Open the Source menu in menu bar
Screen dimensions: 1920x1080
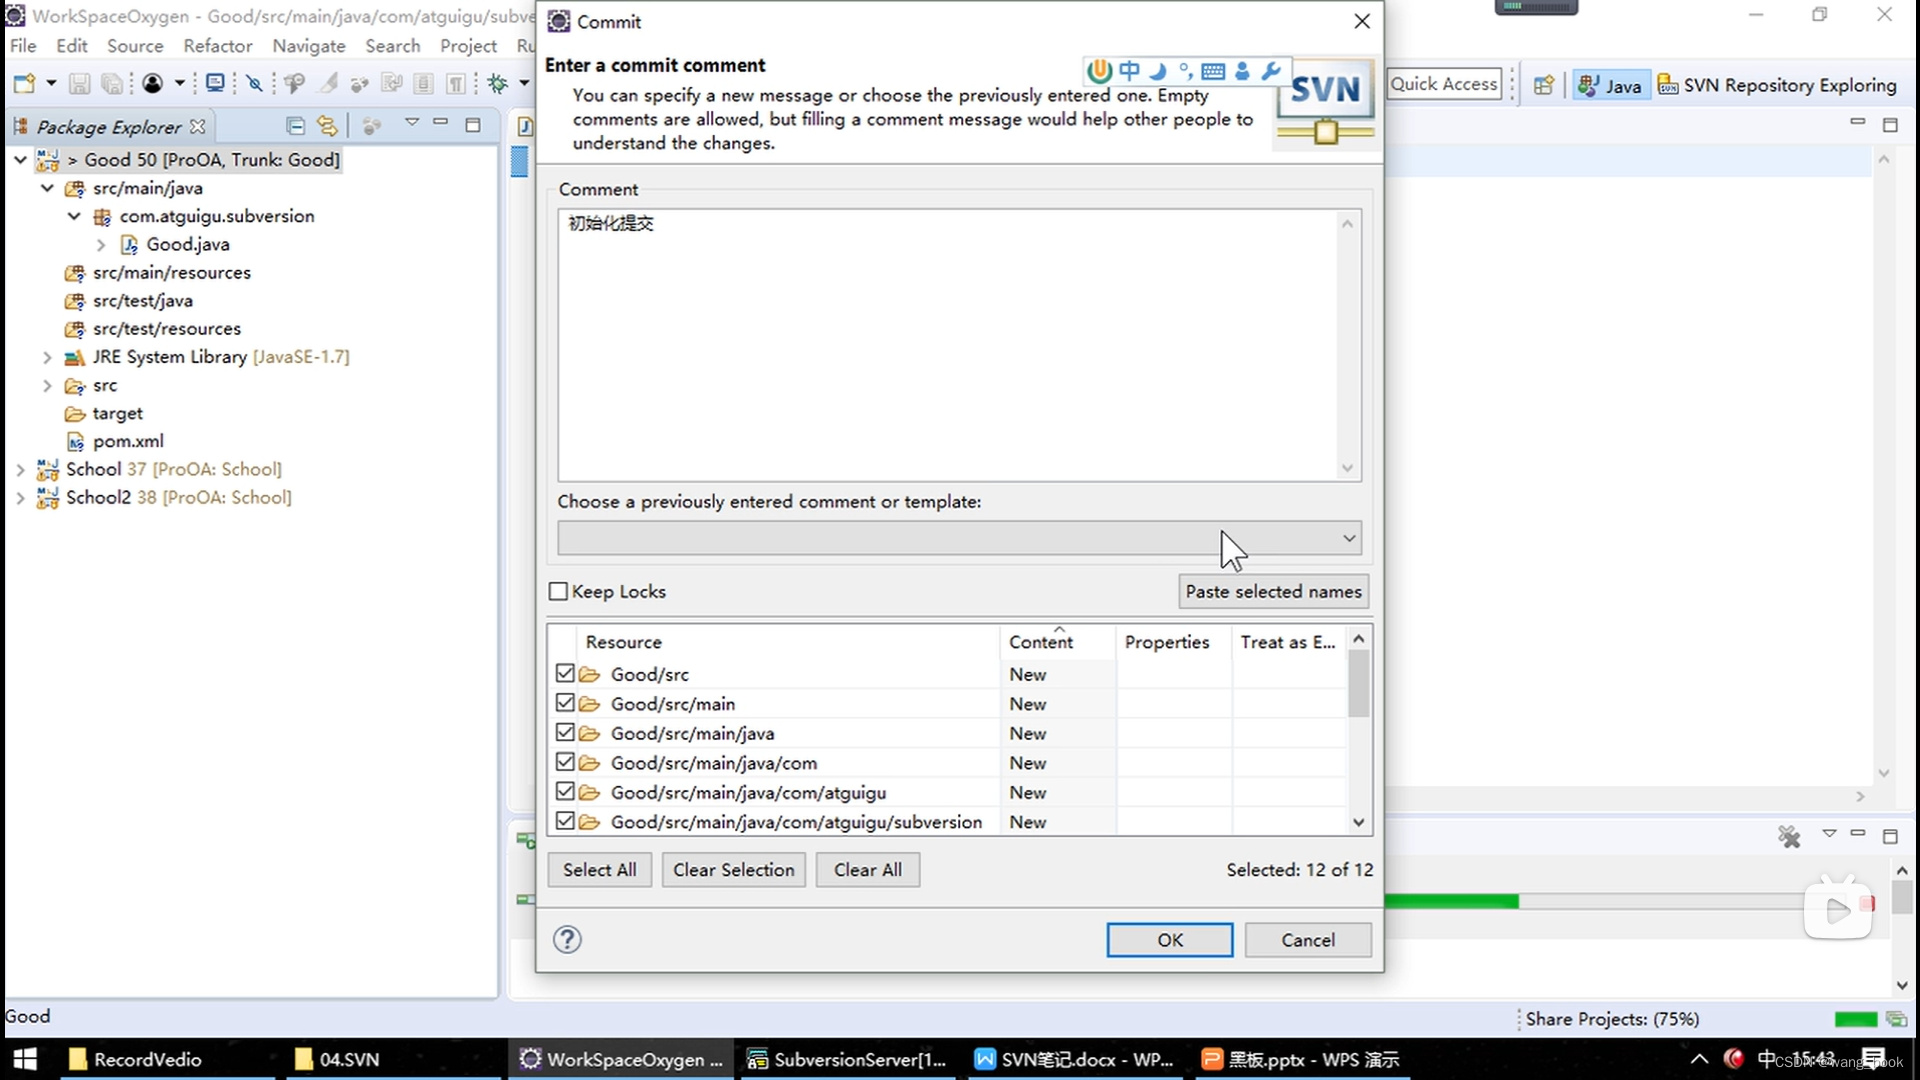click(x=135, y=46)
